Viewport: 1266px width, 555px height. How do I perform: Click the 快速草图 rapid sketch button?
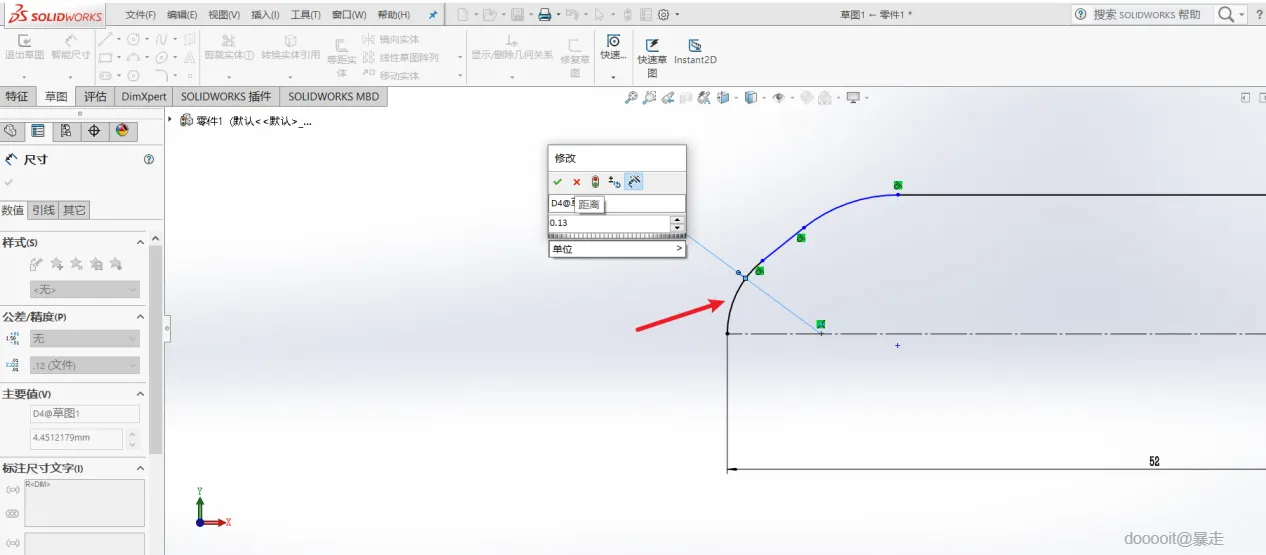652,57
